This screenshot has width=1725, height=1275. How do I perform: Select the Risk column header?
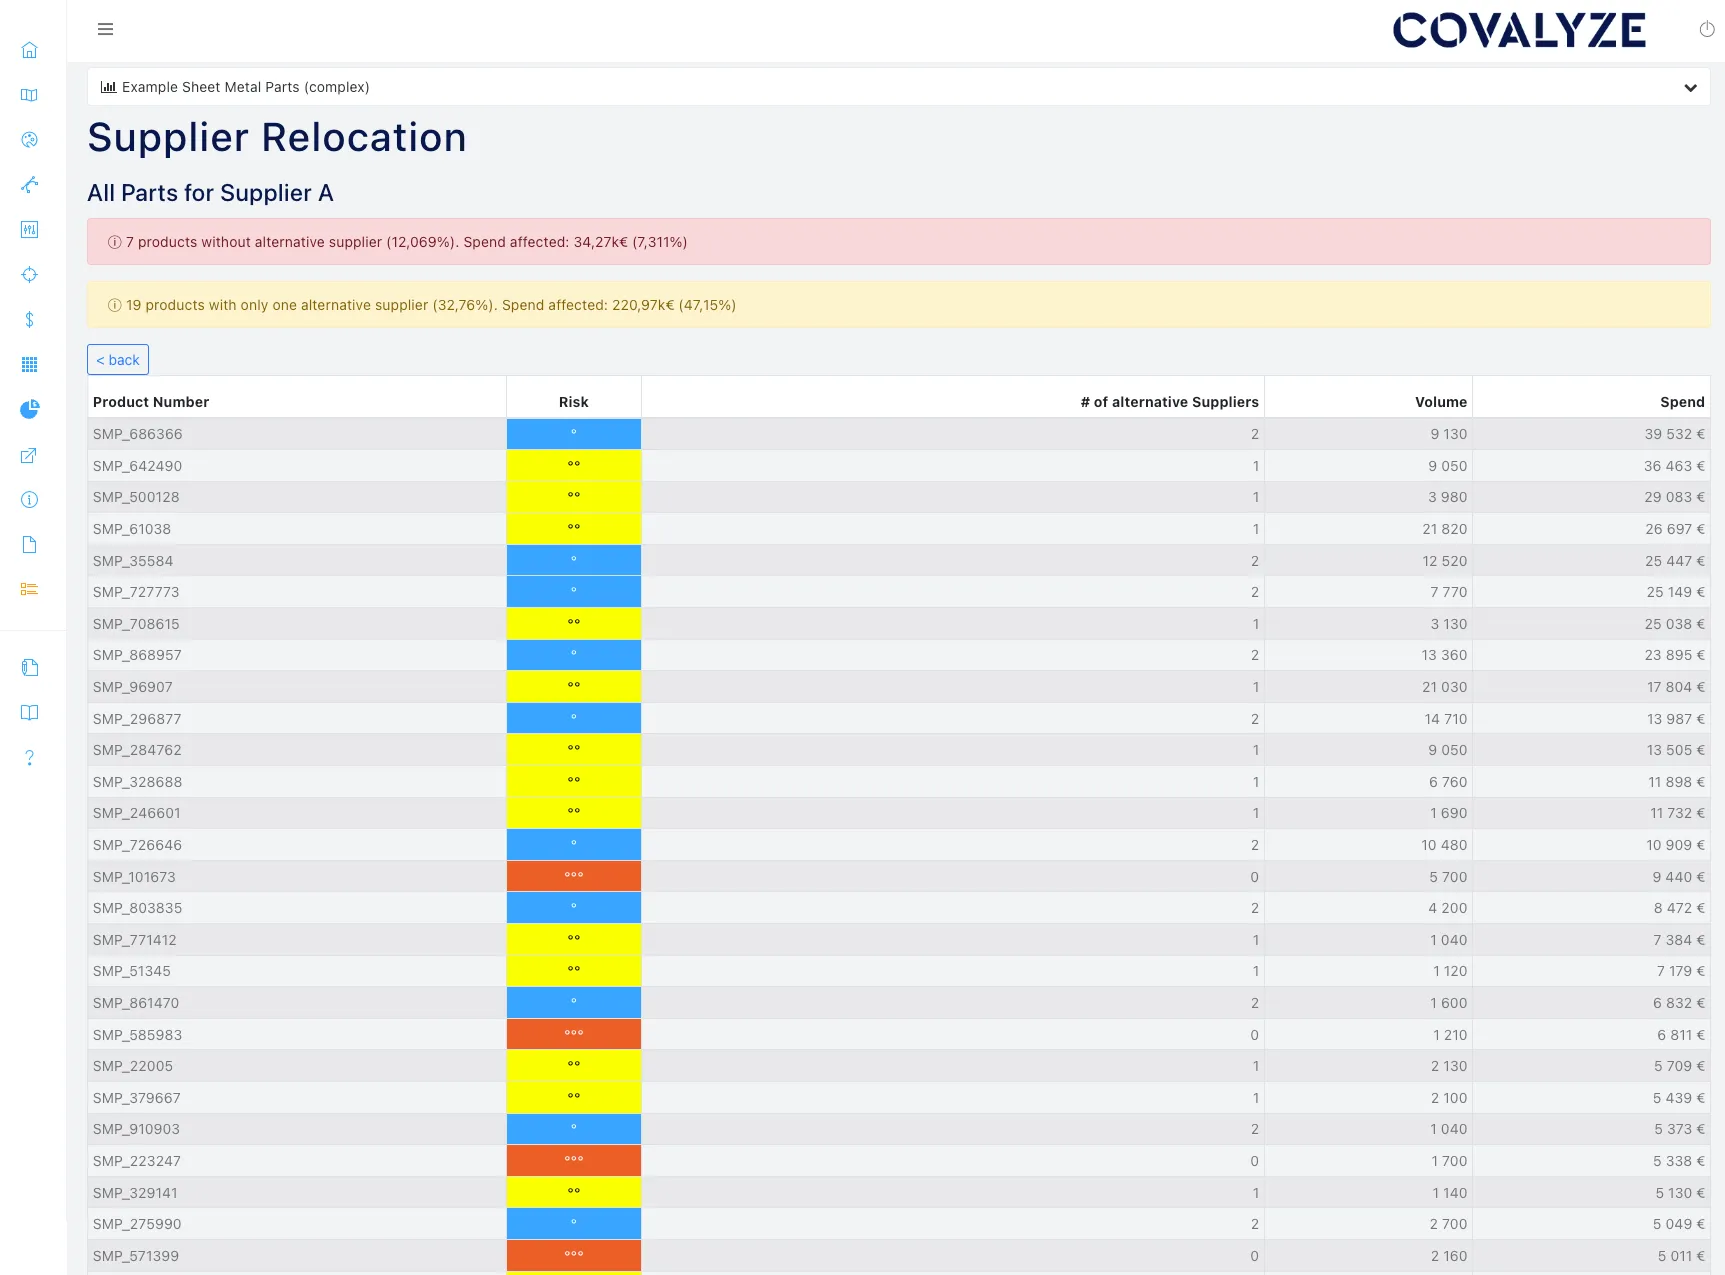[574, 401]
